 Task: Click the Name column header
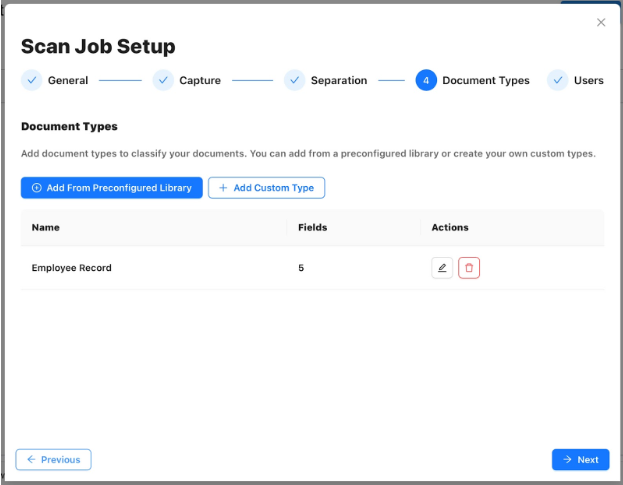tap(46, 227)
